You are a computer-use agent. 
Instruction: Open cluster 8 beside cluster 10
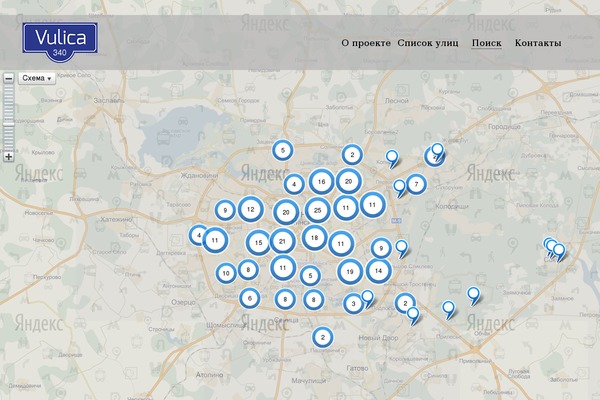[248, 269]
